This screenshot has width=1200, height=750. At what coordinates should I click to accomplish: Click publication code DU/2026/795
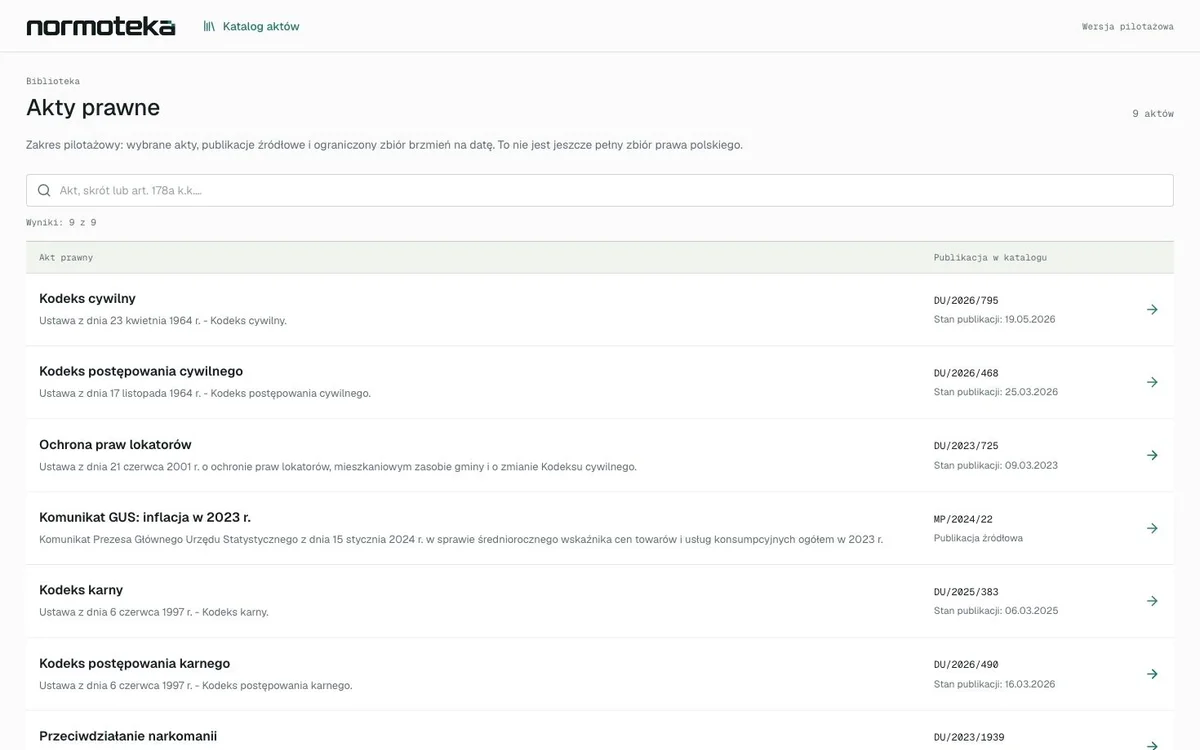[966, 300]
